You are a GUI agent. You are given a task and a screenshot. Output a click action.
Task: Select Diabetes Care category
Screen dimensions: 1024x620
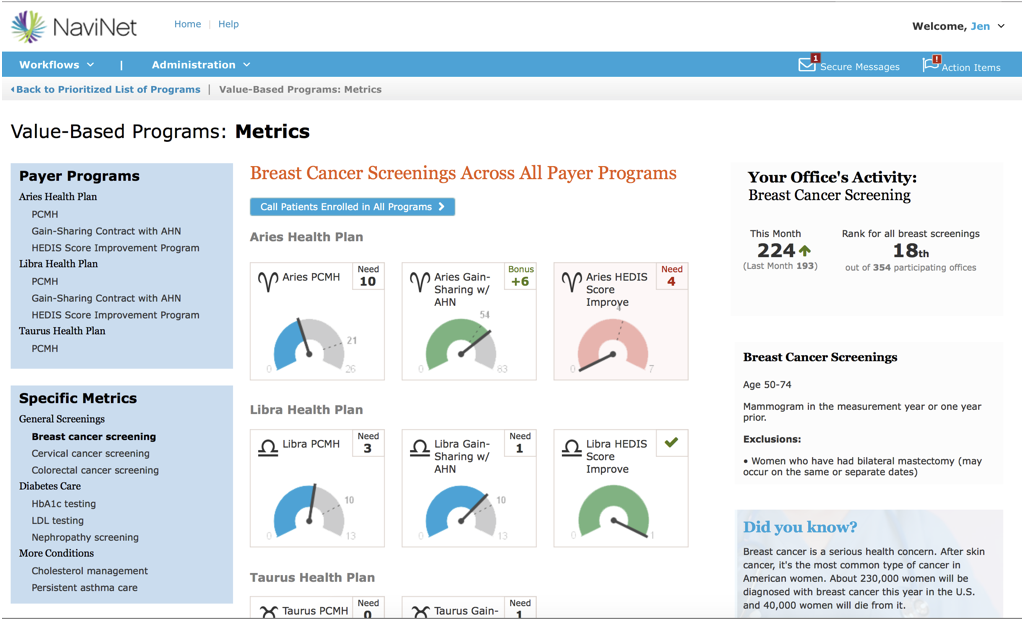coord(50,487)
